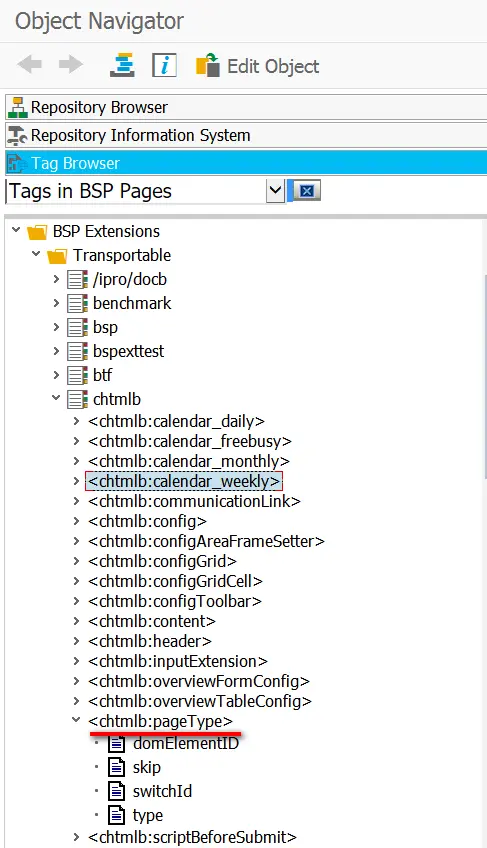Collapse the BSP Extensions folder
The image size is (487, 848).
(x=16, y=231)
